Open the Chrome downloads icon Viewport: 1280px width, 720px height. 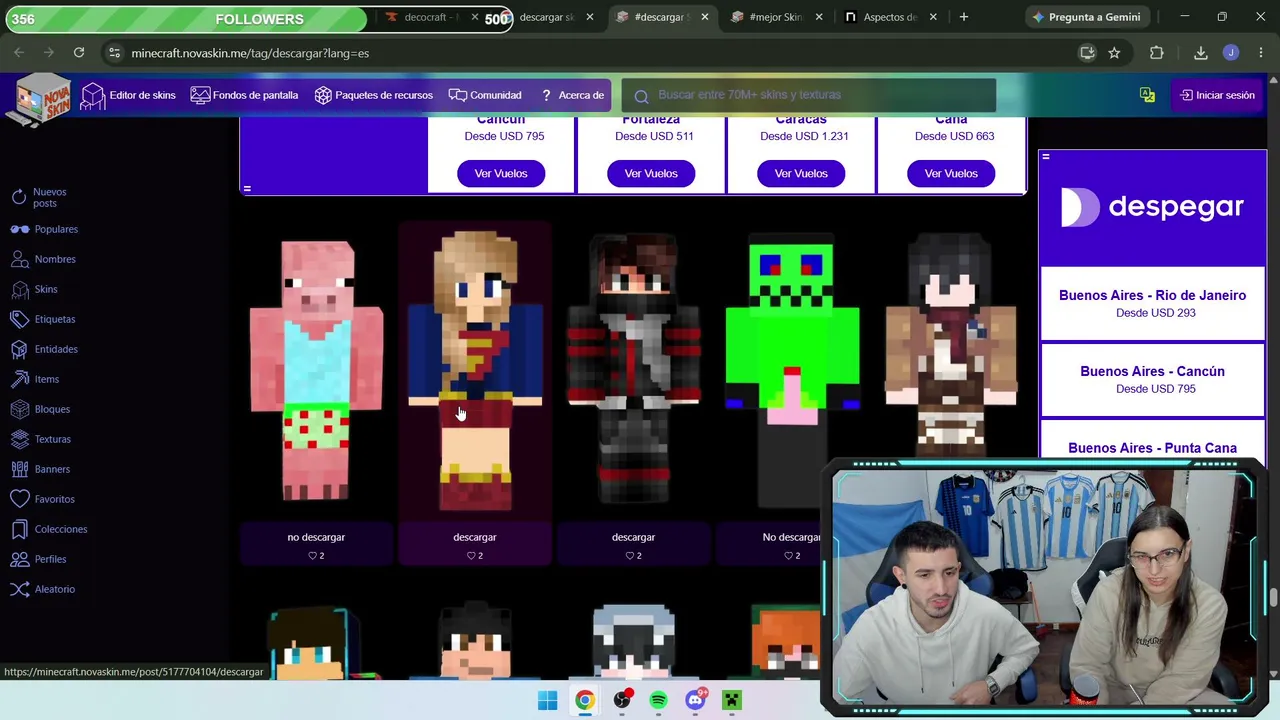[x=1201, y=53]
